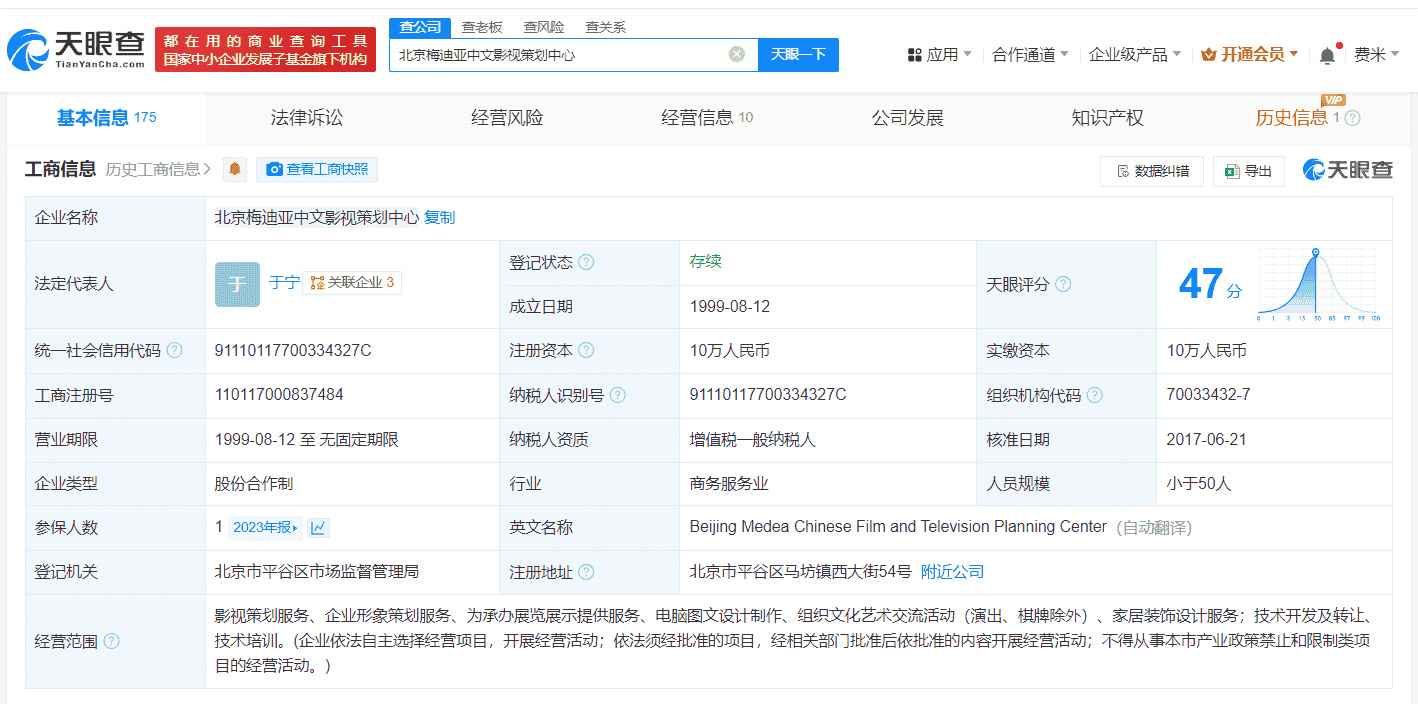Image resolution: width=1418 pixels, height=704 pixels.
Task: Click inside the company search input field
Action: 560,55
